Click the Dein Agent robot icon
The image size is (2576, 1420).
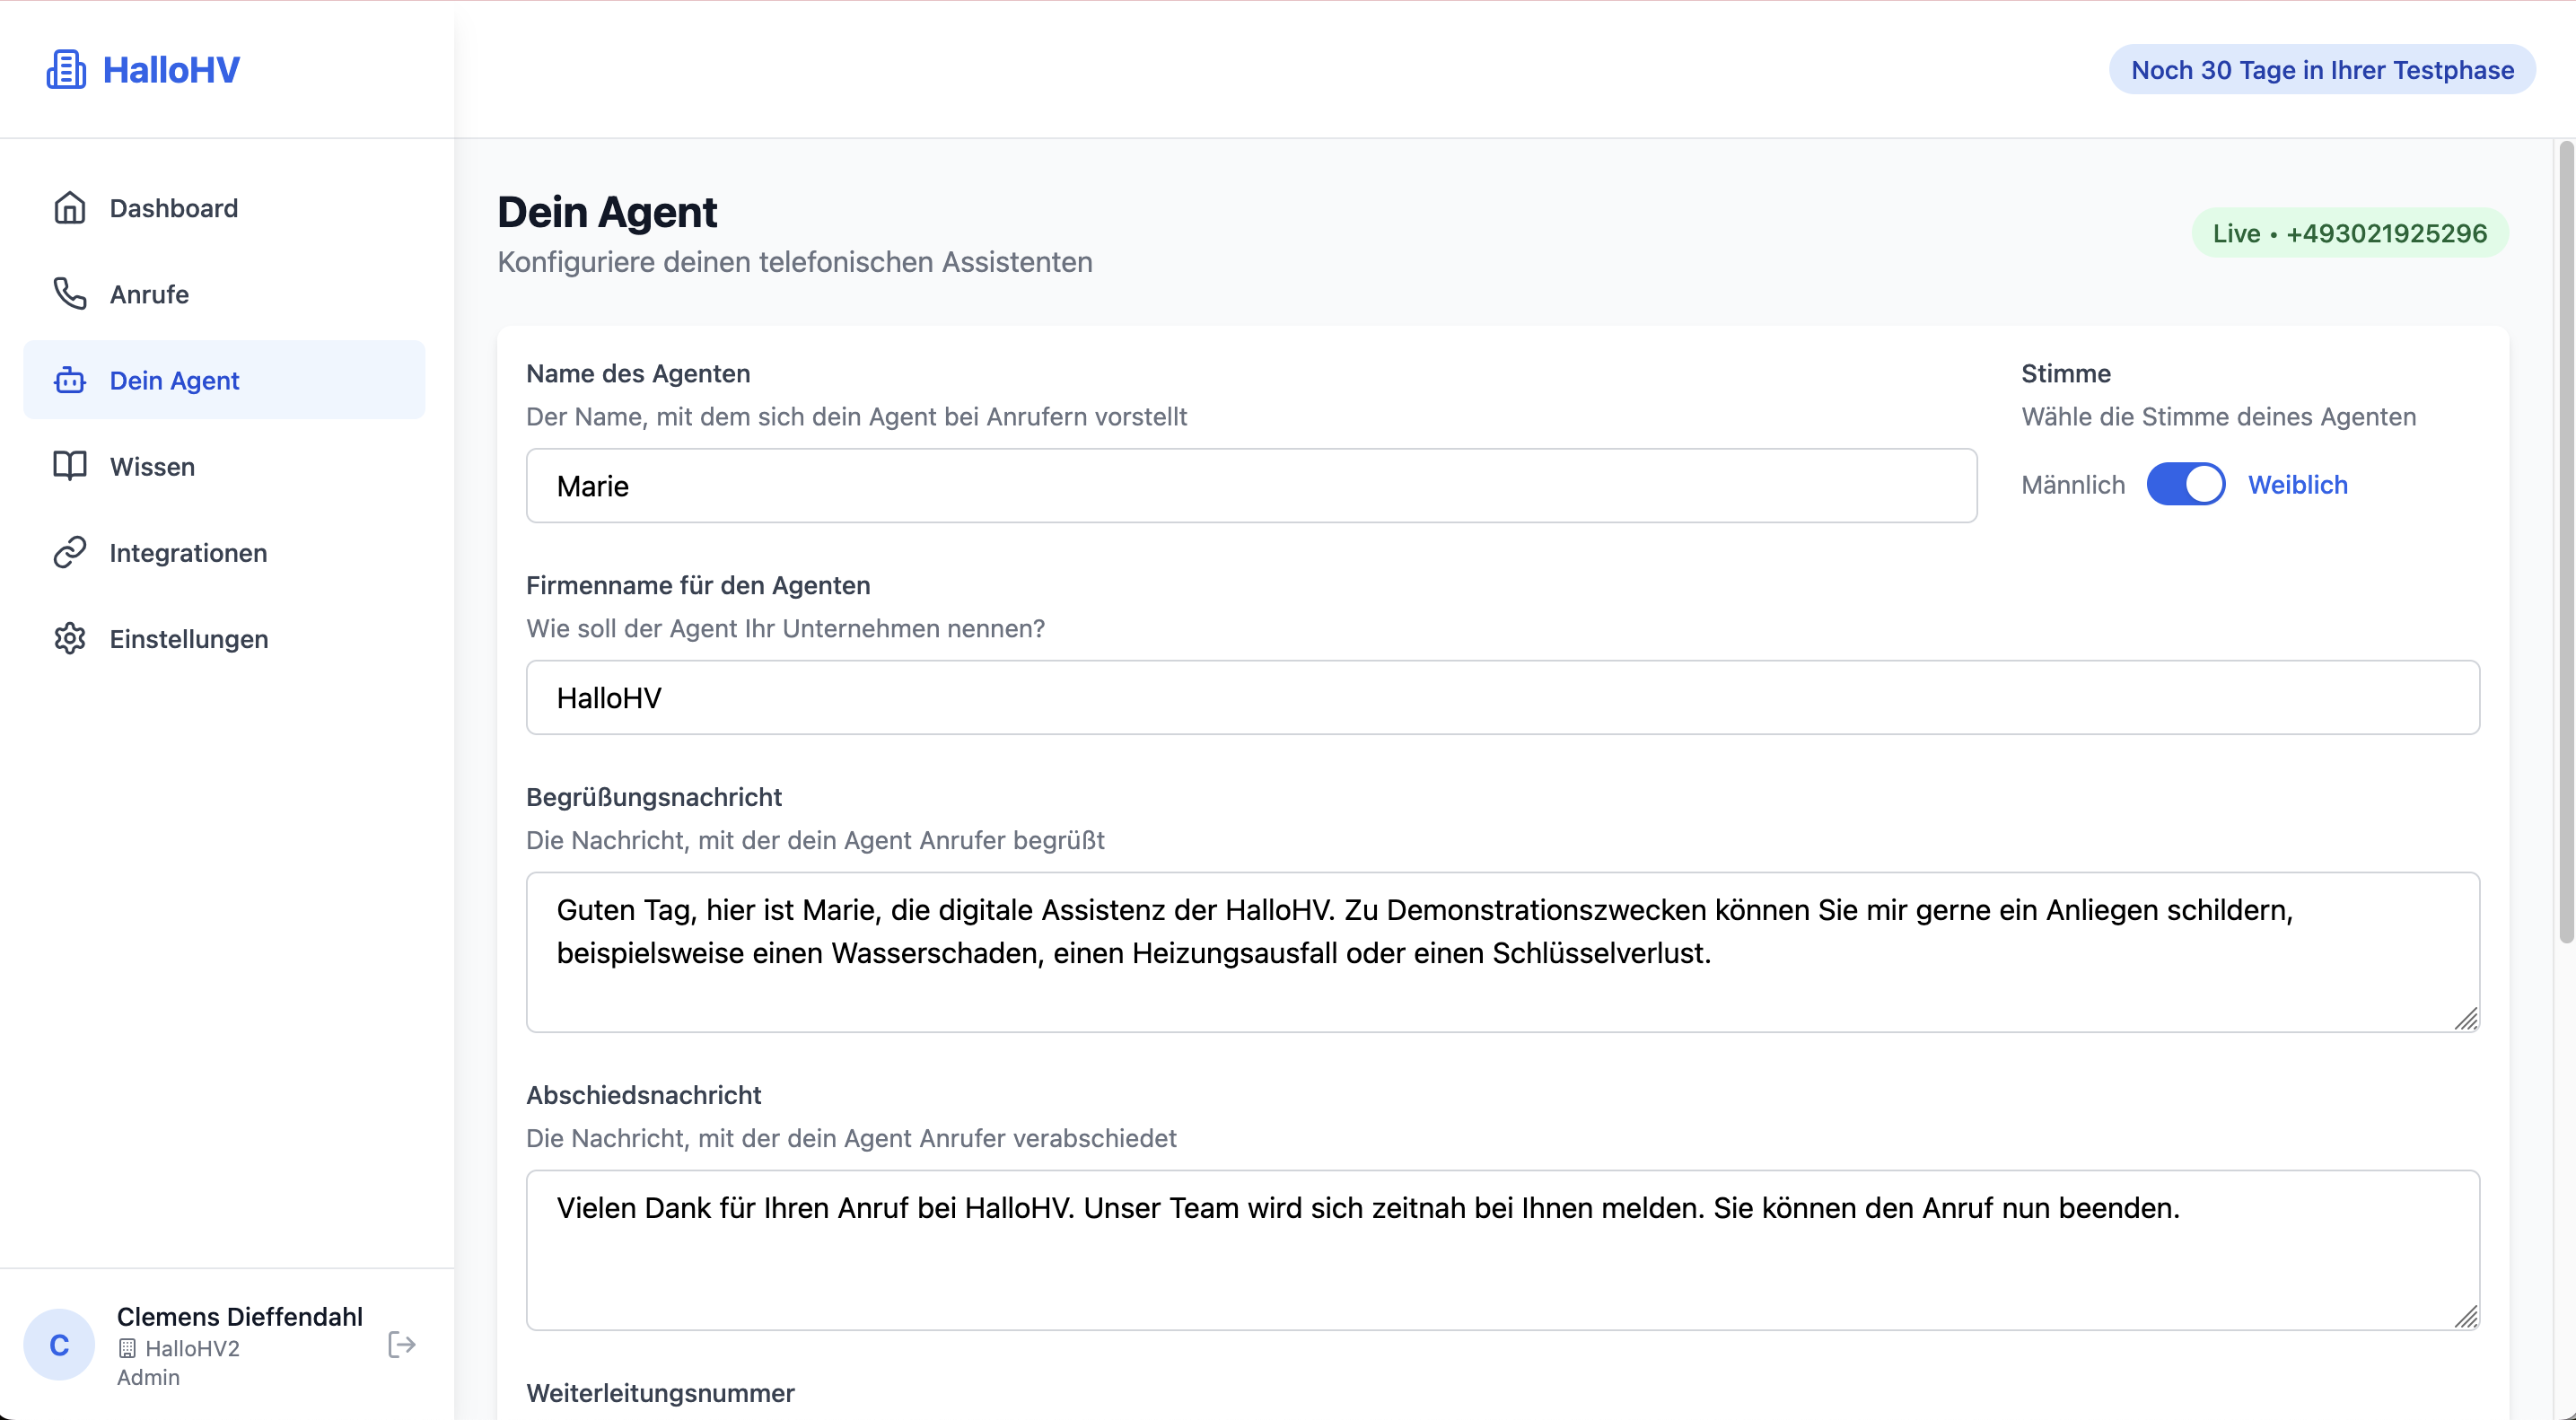tap(70, 380)
